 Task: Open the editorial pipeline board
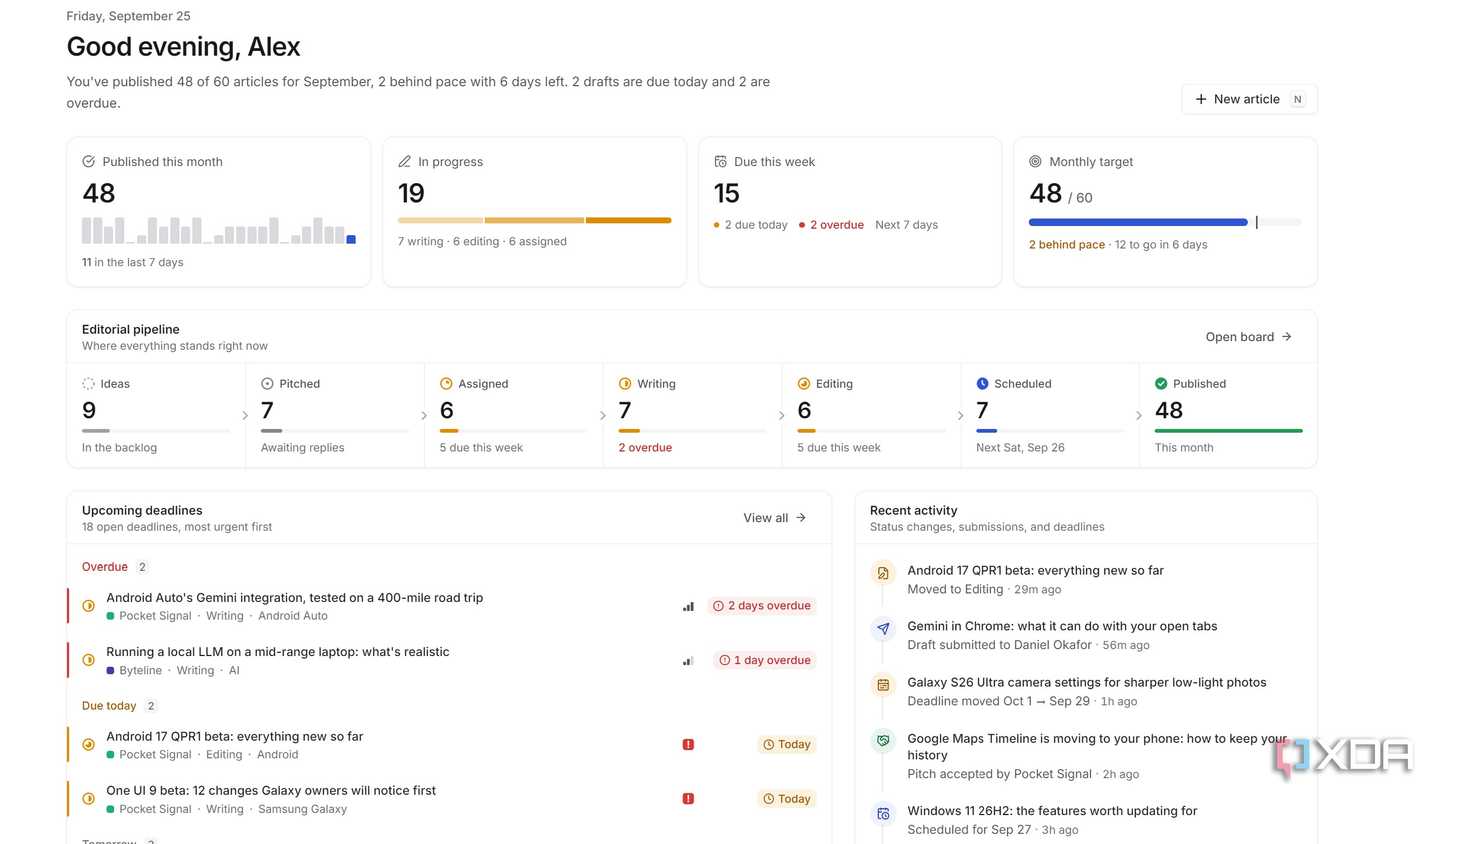(x=1249, y=337)
